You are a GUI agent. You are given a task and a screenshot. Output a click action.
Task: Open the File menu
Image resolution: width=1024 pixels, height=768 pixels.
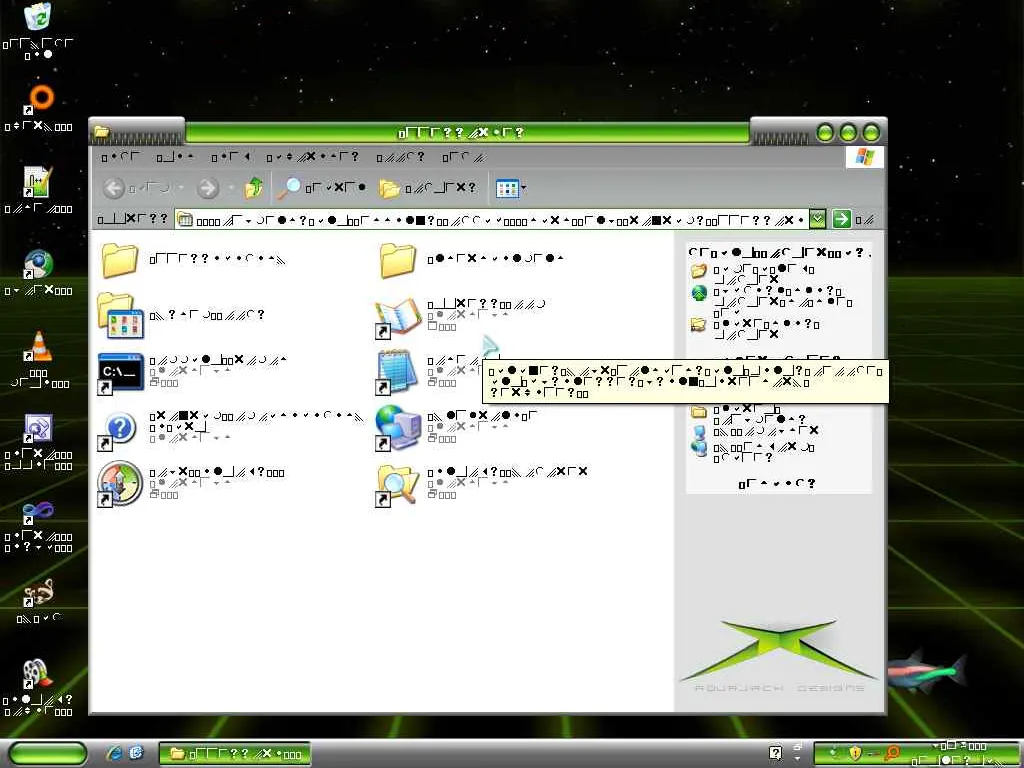[121, 157]
